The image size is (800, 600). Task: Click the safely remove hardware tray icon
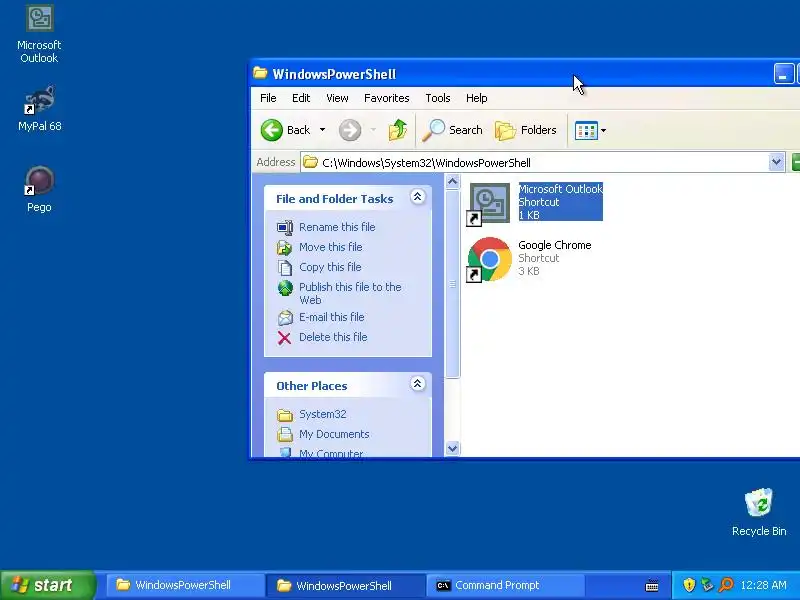pos(707,585)
